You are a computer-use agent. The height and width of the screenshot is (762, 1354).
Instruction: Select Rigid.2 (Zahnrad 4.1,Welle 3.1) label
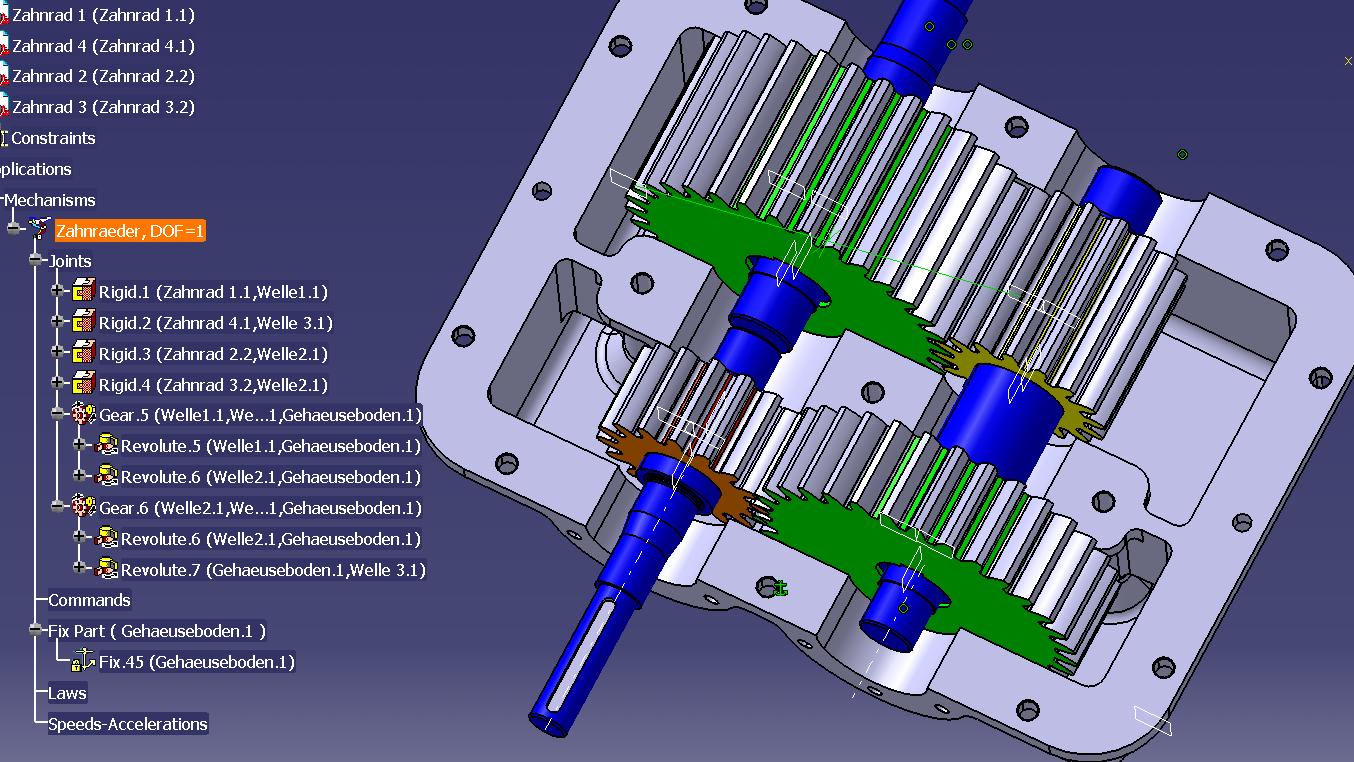(215, 323)
